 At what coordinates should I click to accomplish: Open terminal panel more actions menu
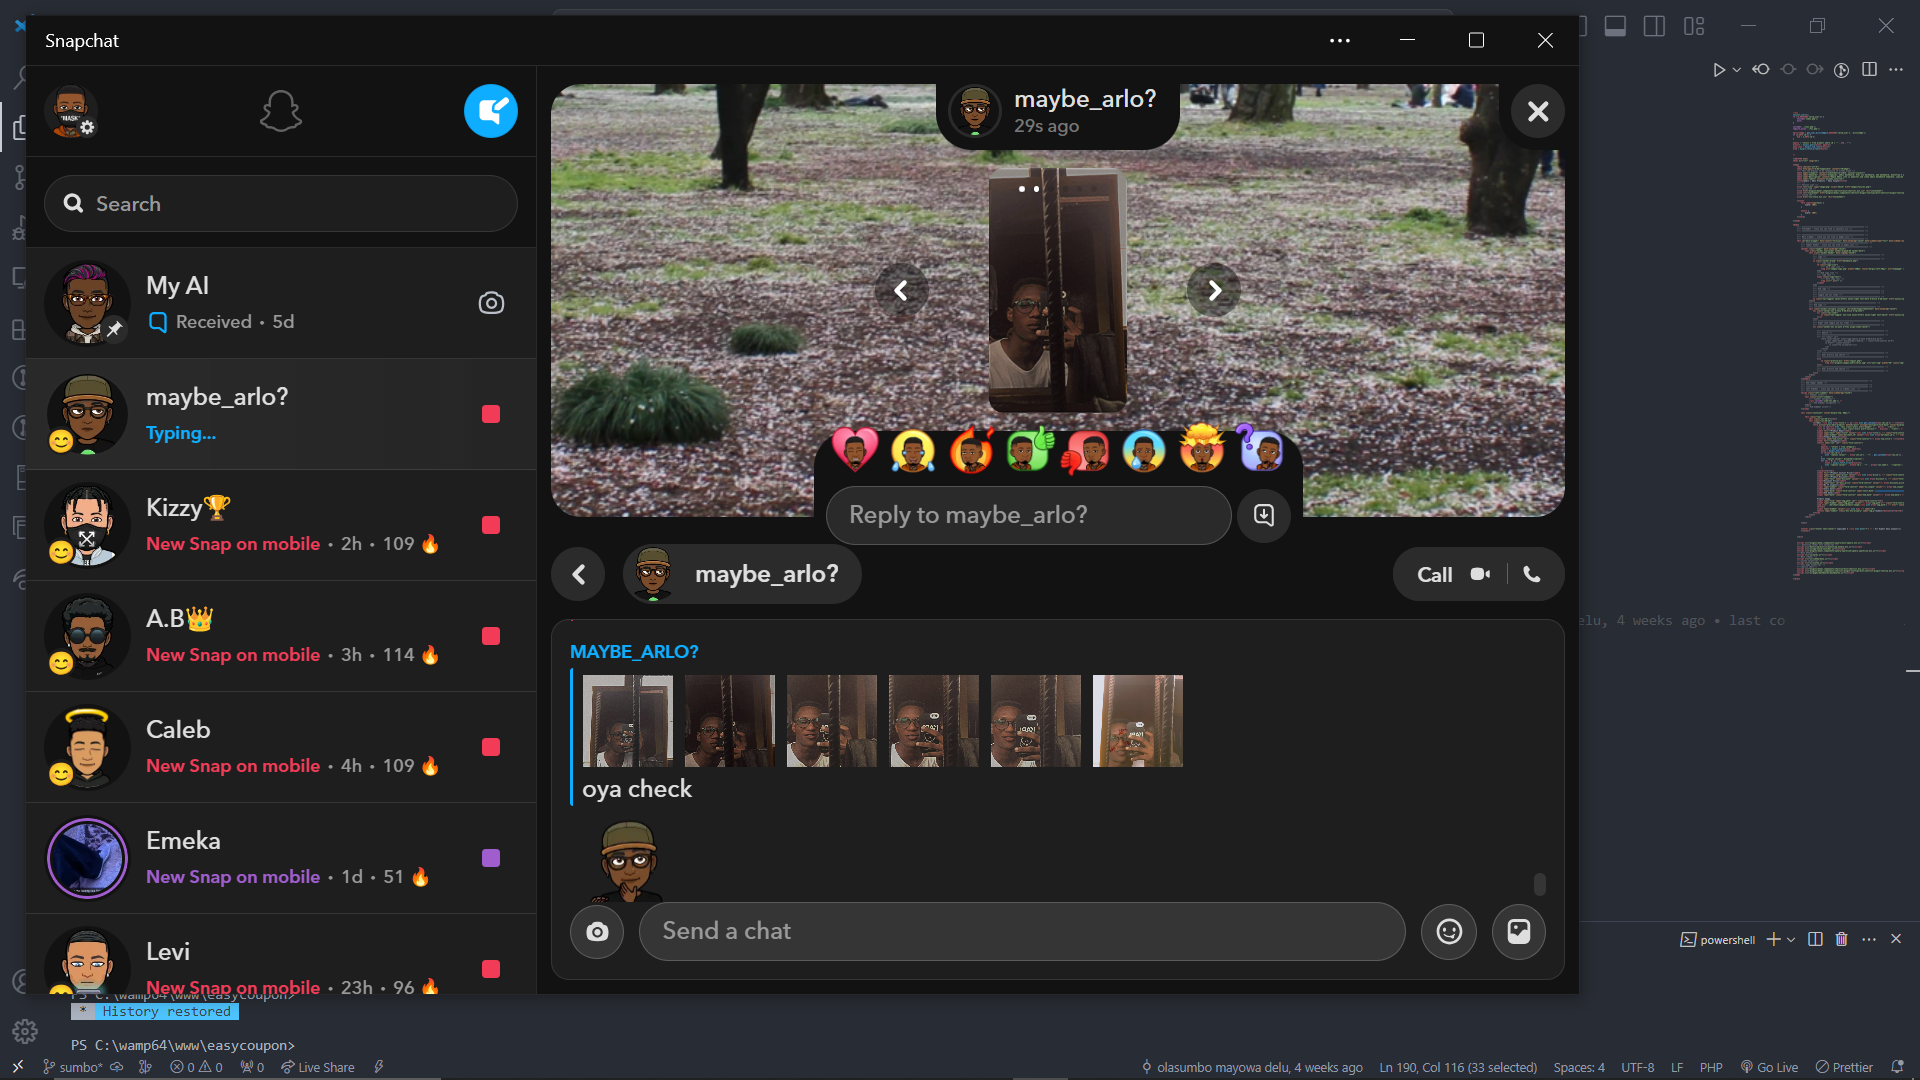click(1869, 939)
